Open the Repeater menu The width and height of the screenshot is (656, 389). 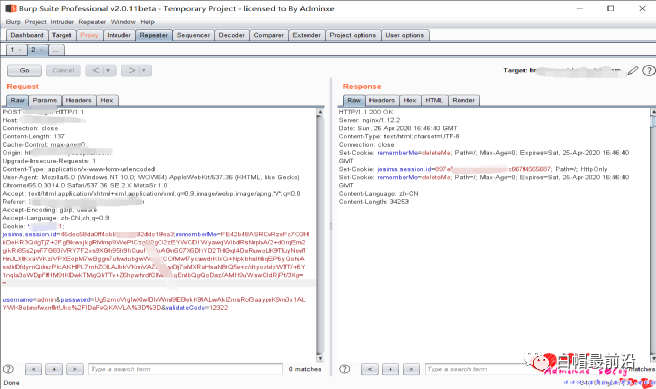[92, 22]
